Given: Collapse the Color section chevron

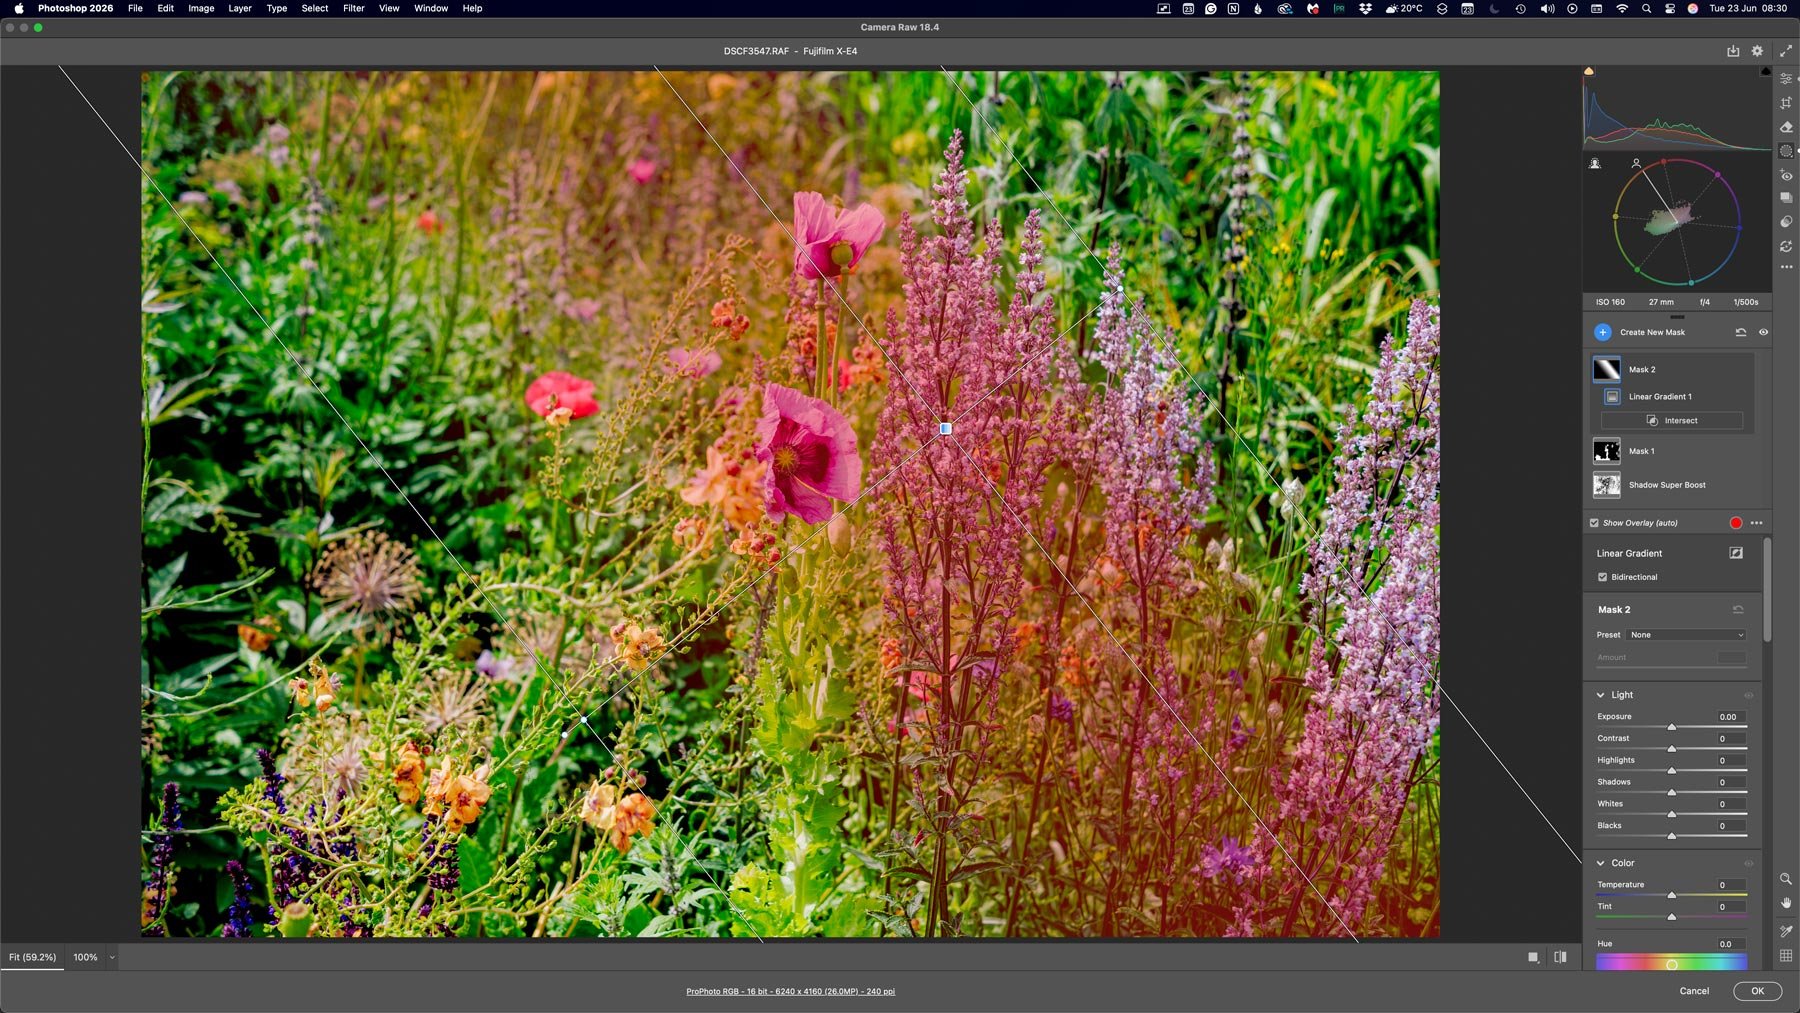Looking at the screenshot, I should (1600, 863).
